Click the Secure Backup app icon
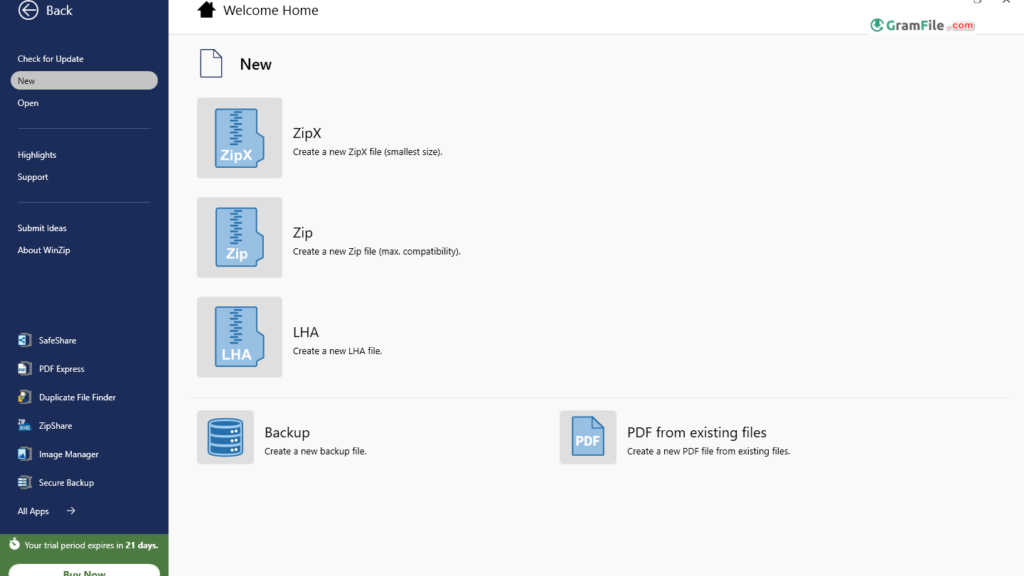Image resolution: width=1024 pixels, height=576 pixels. click(x=24, y=483)
